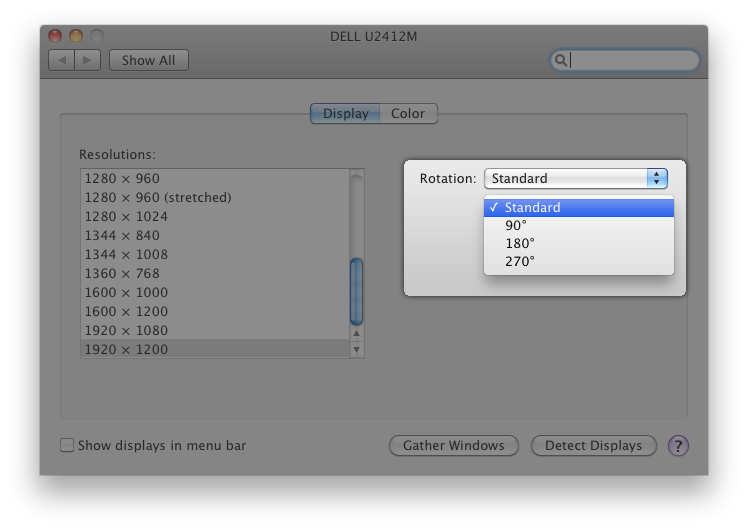Choose the 1600 × 1000 resolution
Image resolution: width=748 pixels, height=530 pixels.
tap(215, 292)
